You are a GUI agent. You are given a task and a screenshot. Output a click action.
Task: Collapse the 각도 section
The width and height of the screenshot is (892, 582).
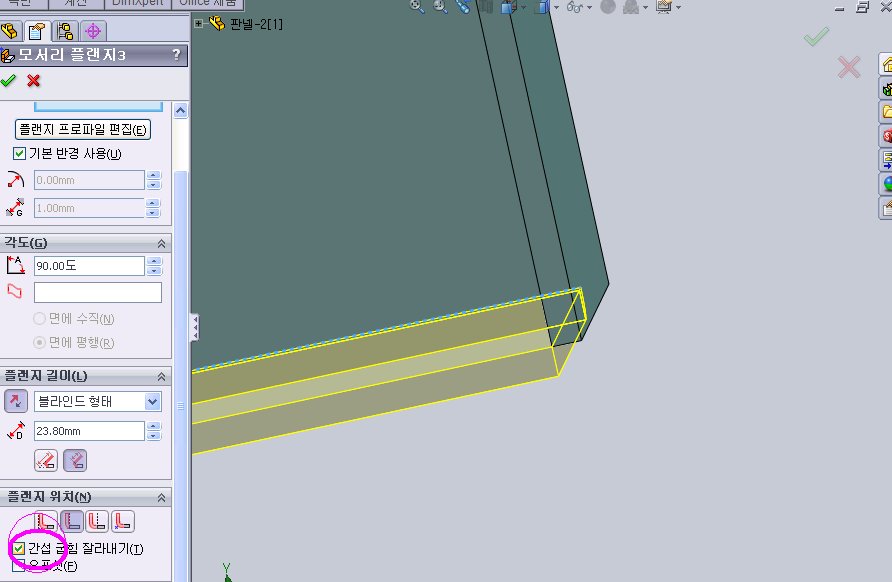click(161, 243)
